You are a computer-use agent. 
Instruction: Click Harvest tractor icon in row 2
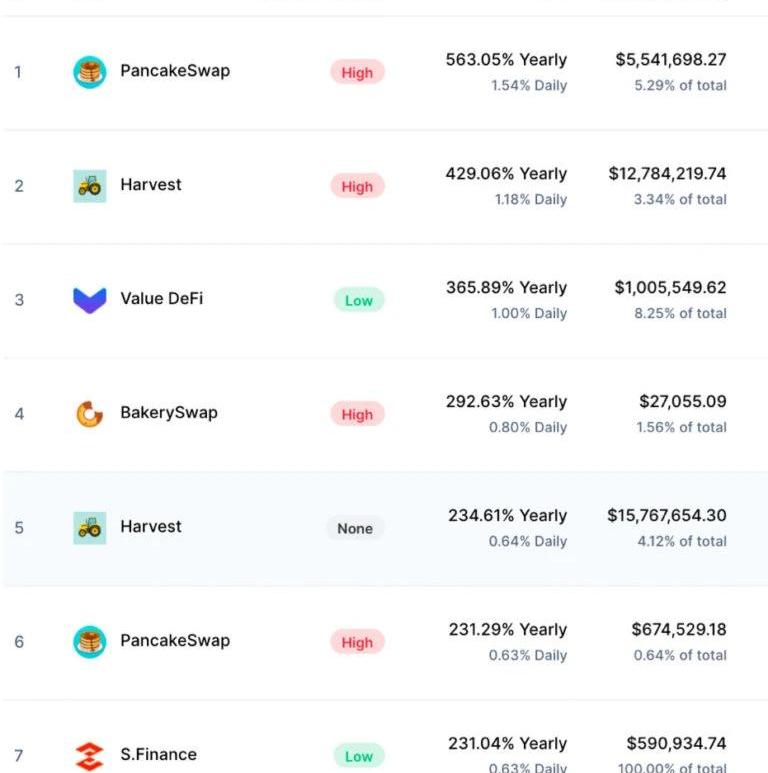point(89,186)
